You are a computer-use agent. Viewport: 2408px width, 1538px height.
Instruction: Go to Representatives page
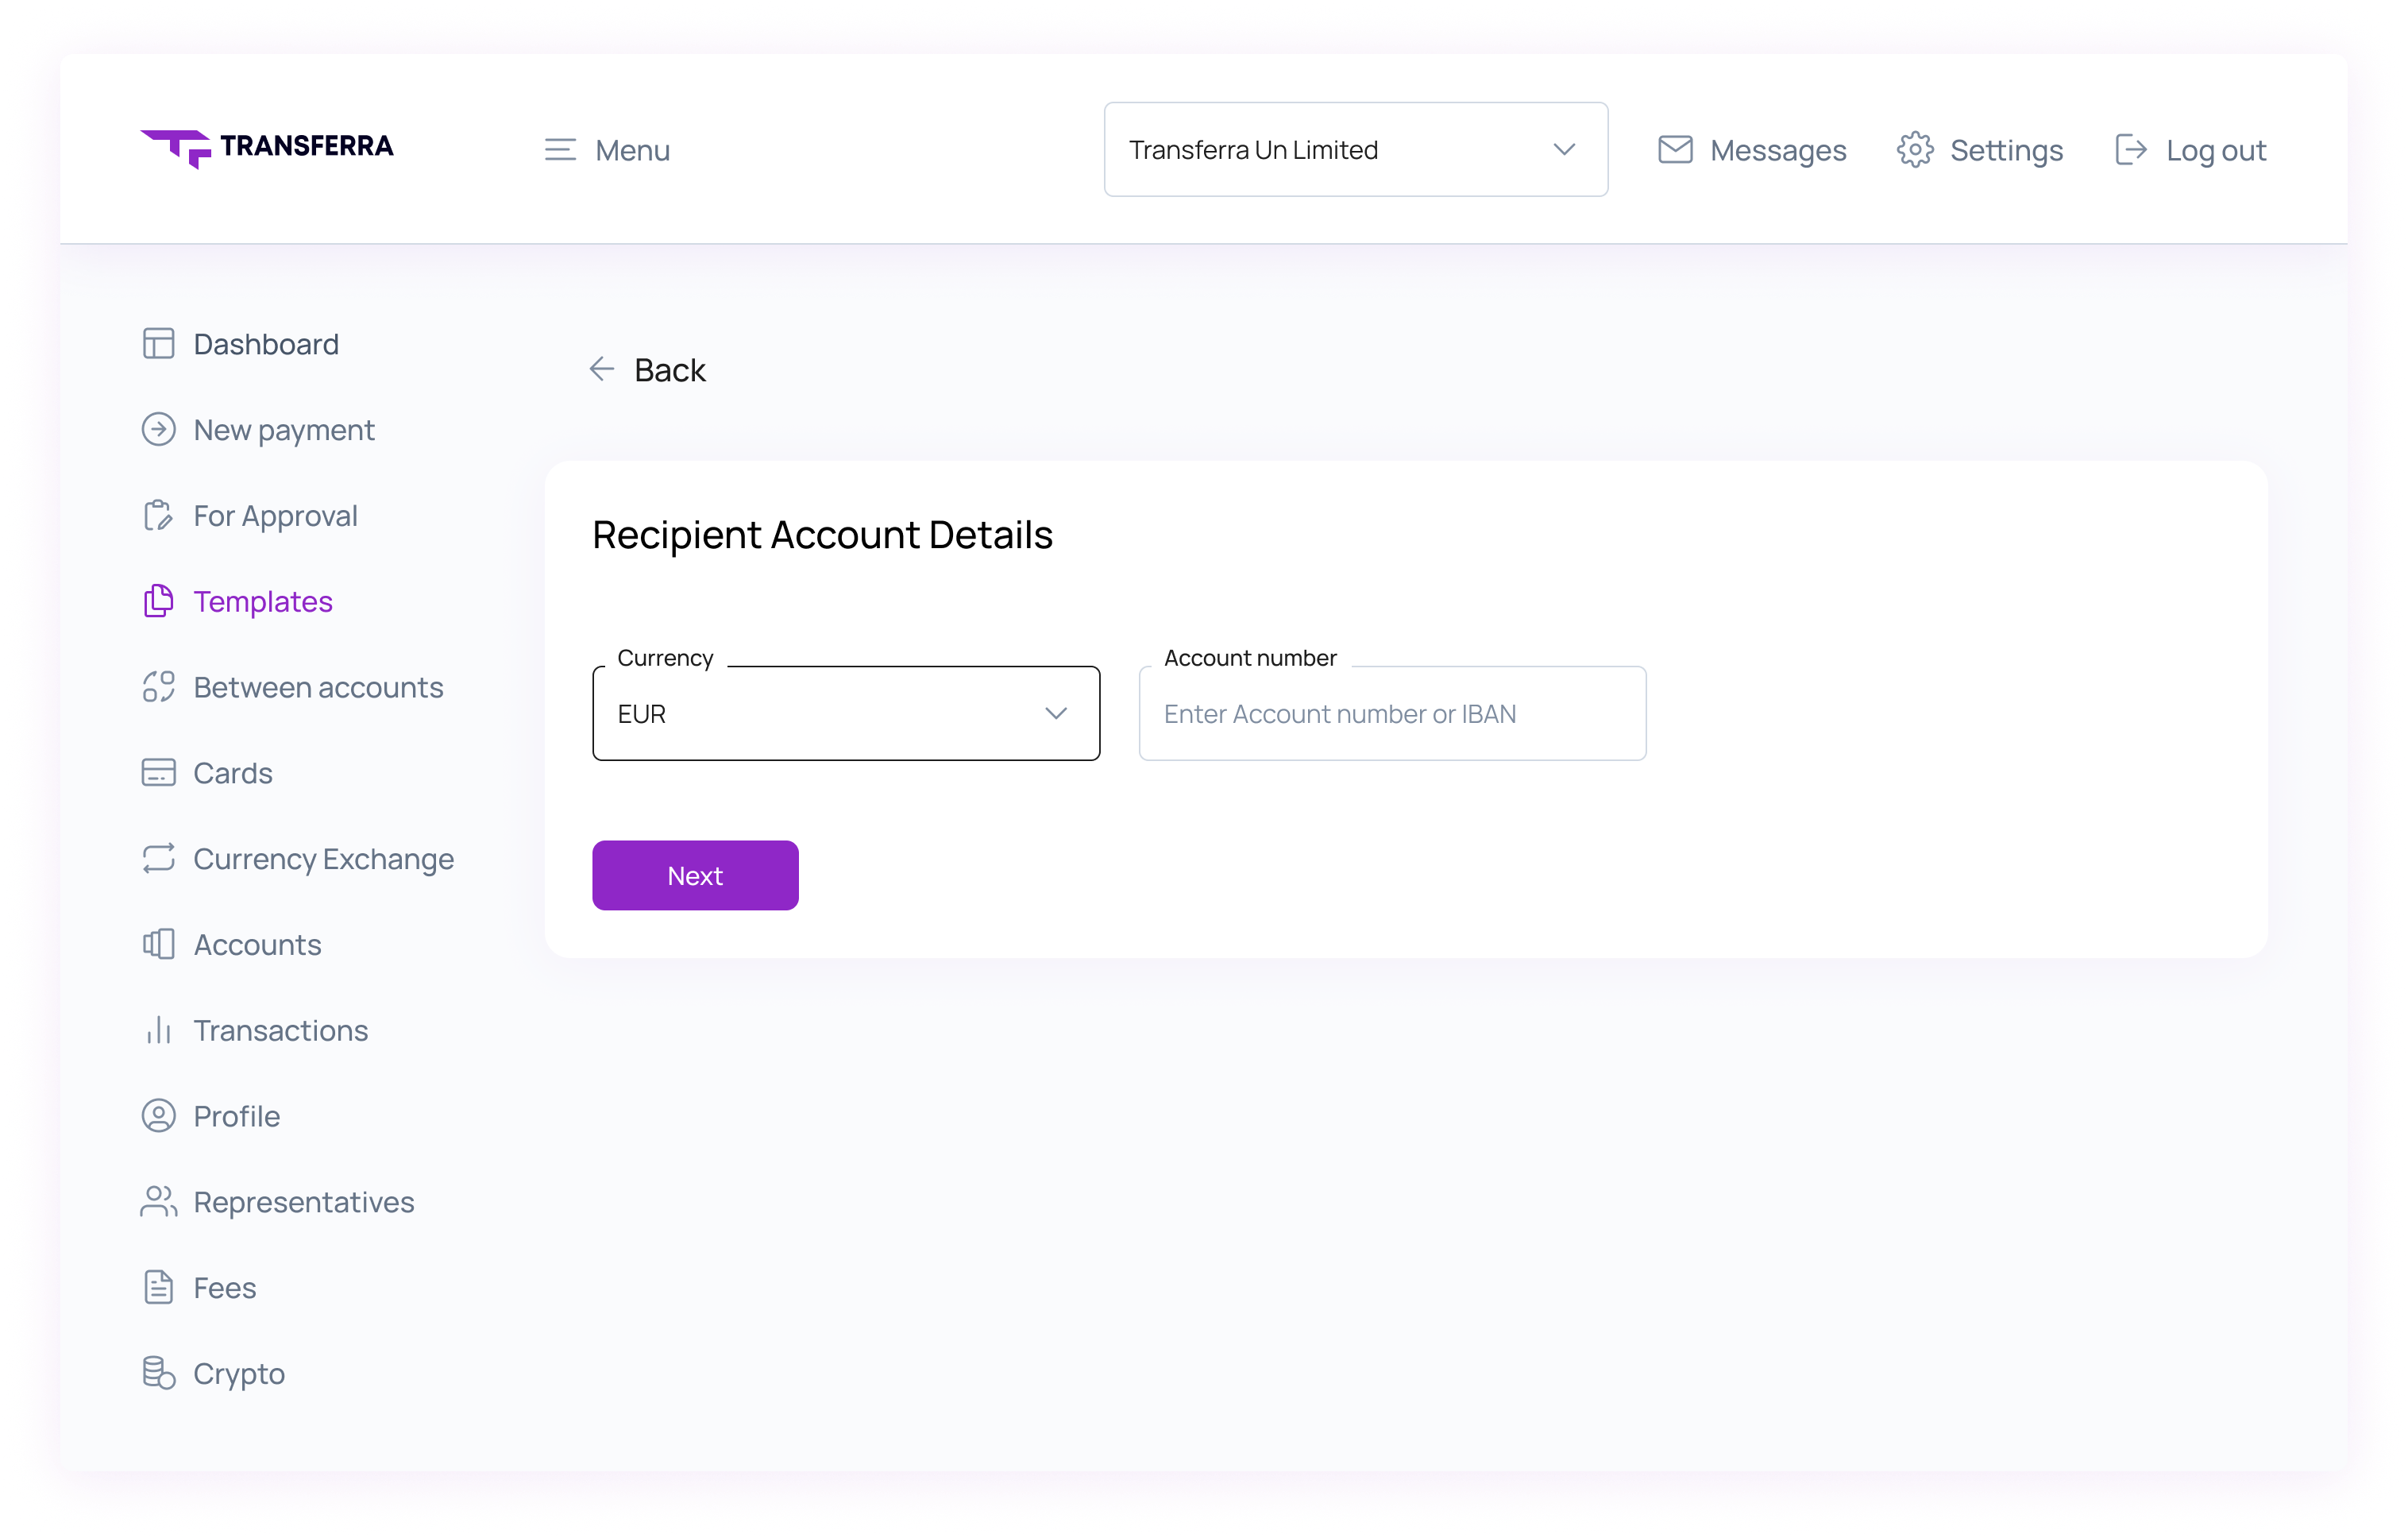click(277, 1202)
